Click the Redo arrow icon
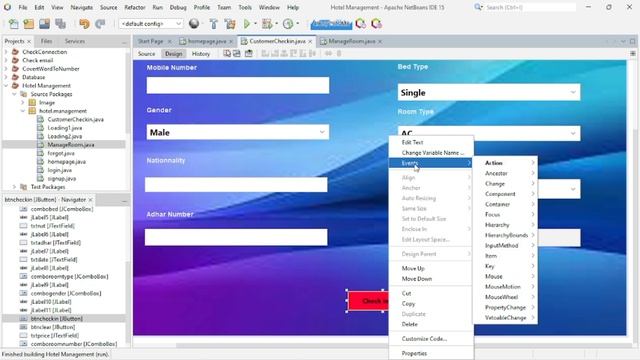This screenshot has height=360, width=640. pyautogui.click(x=100, y=24)
